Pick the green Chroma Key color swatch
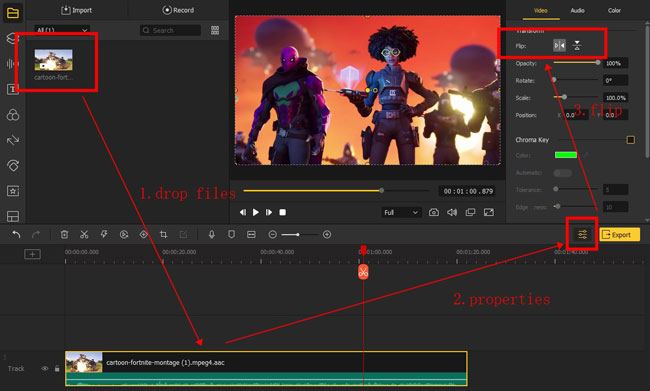 click(x=566, y=155)
